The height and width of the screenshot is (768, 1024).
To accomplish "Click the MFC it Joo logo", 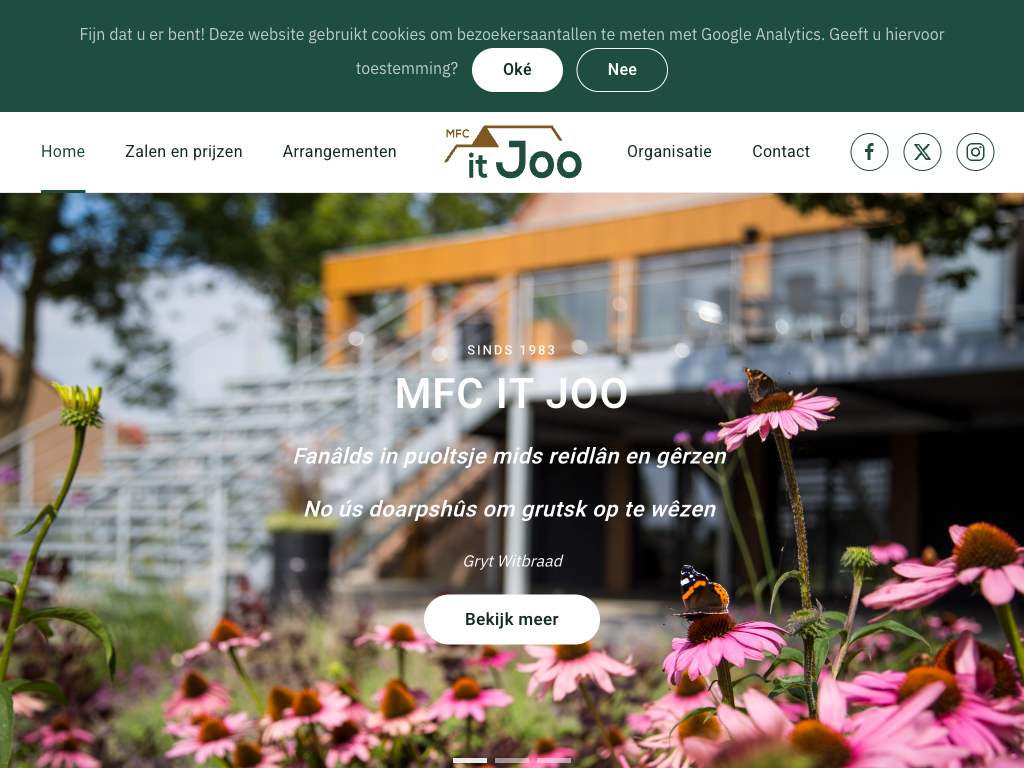I will [513, 152].
